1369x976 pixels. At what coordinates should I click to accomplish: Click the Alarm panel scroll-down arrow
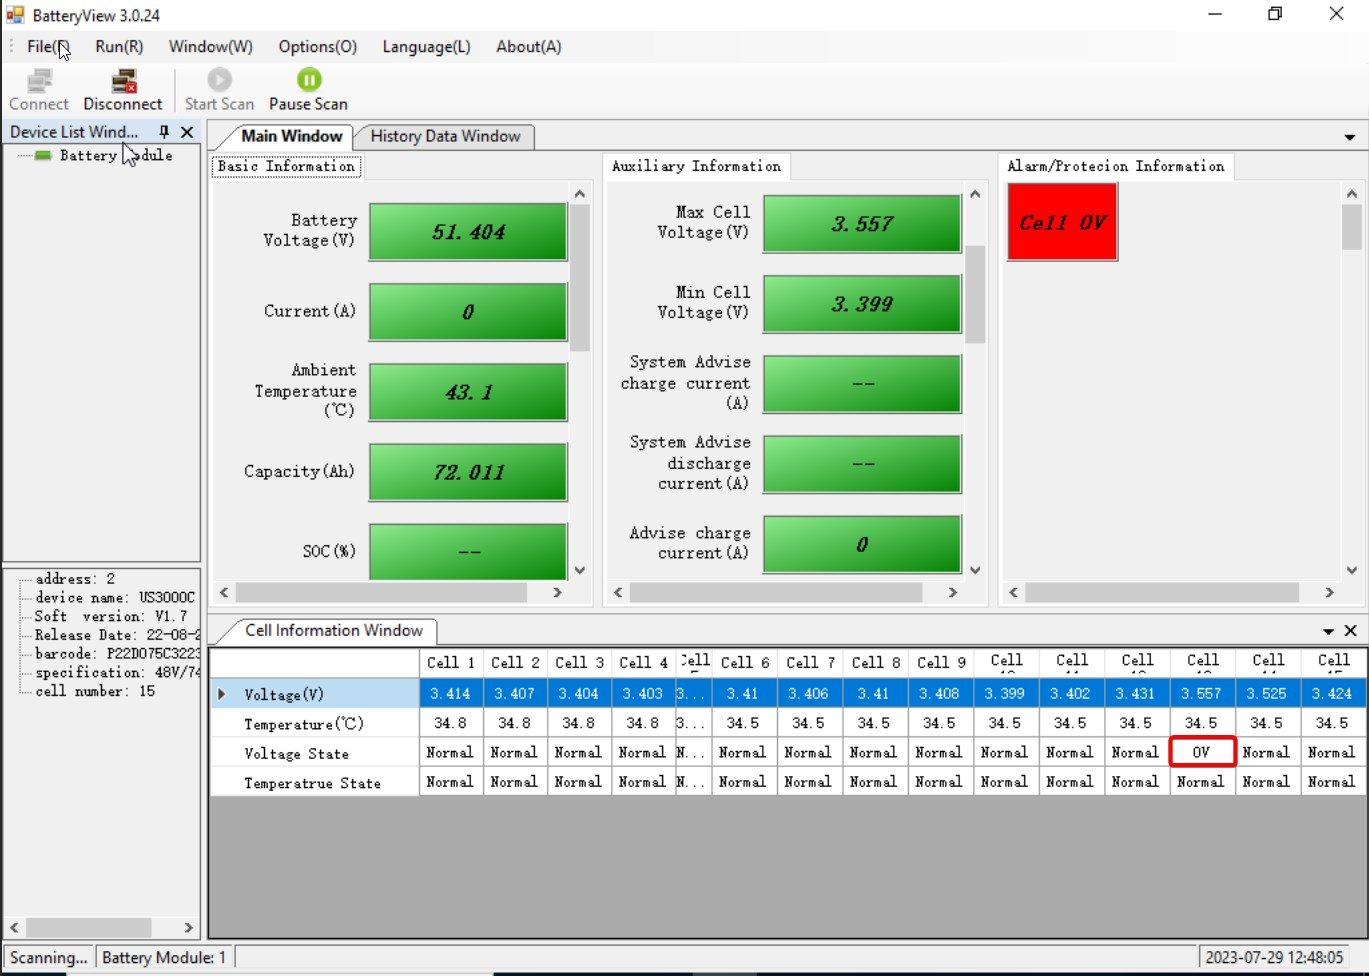pyautogui.click(x=1352, y=570)
